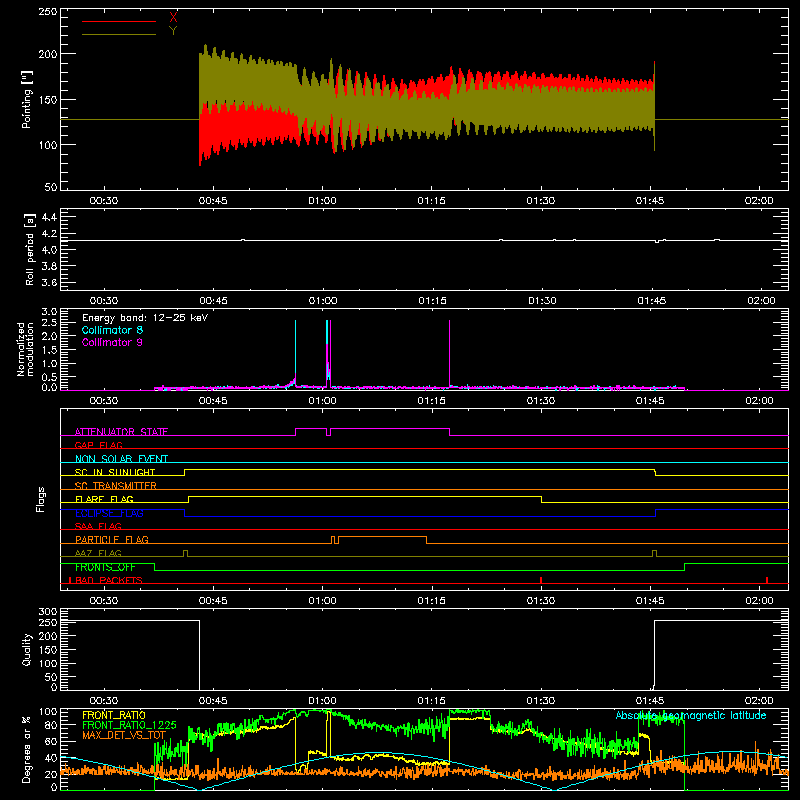Click the 00:45 time label under the modulation plot
The height and width of the screenshot is (800, 800).
click(213, 401)
